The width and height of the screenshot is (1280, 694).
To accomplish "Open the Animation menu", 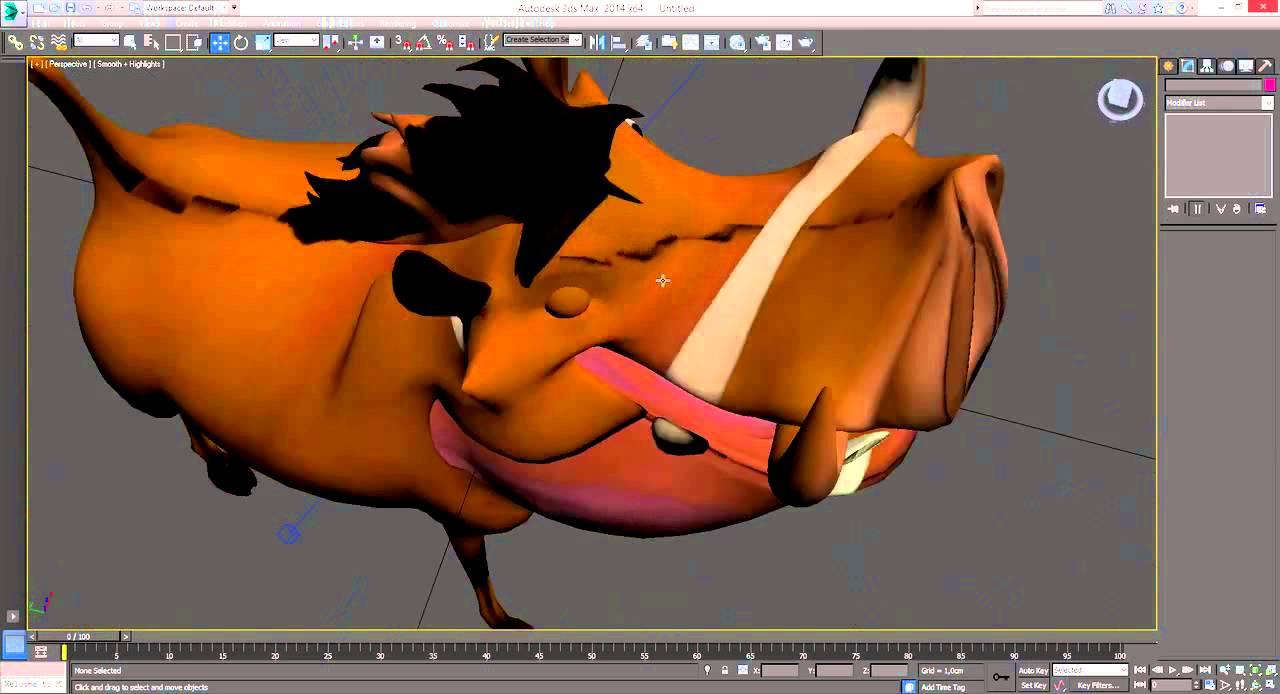I will click(282, 23).
